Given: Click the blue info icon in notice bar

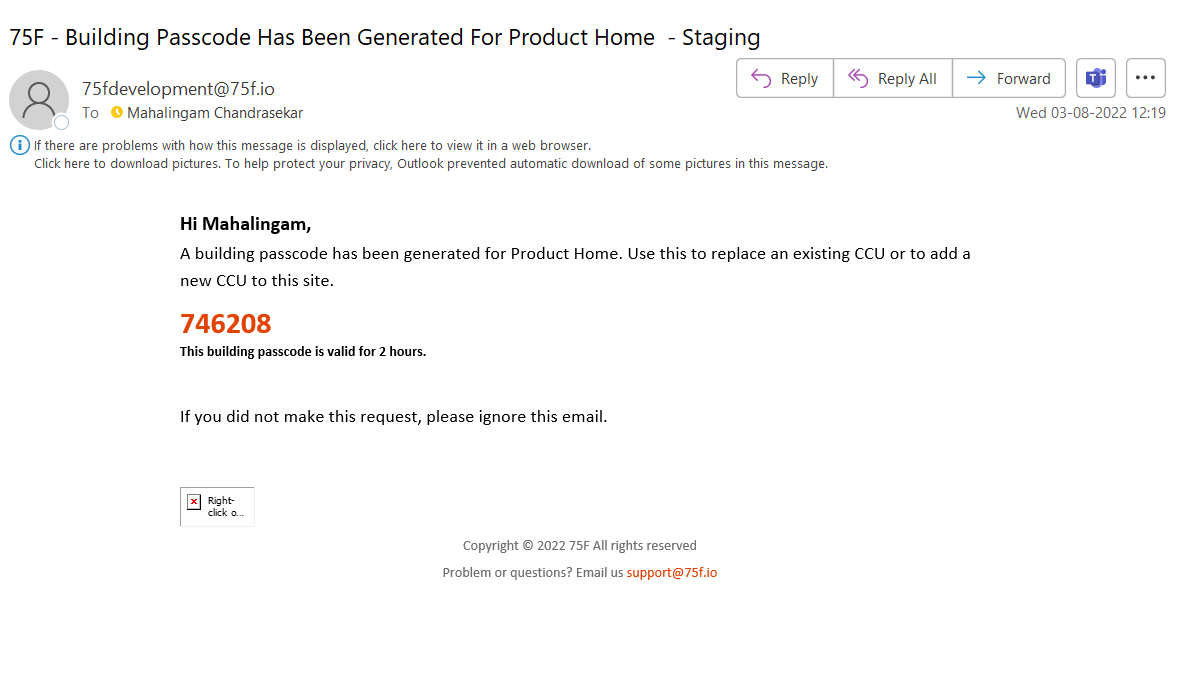Looking at the screenshot, I should 20,145.
